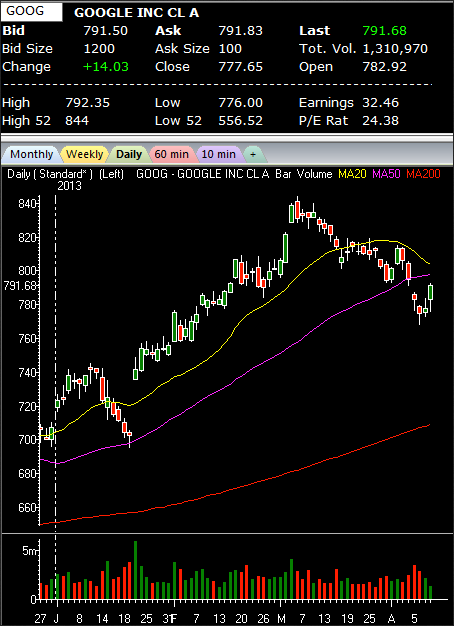
Task: Click the 5m volume axis label
Action: coord(29,551)
